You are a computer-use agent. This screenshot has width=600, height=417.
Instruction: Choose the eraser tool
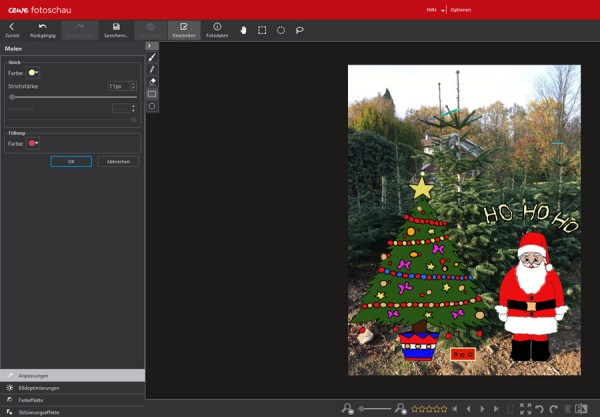pyautogui.click(x=152, y=81)
